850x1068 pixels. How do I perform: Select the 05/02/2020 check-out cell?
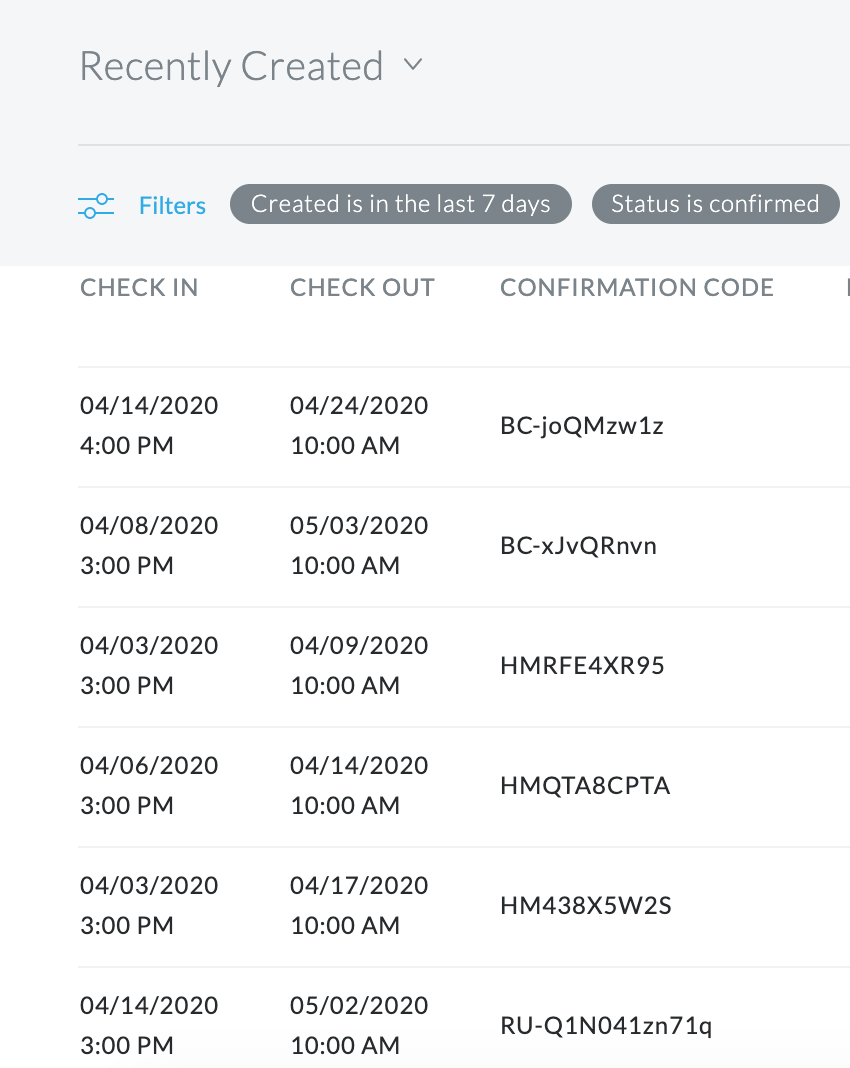(359, 1025)
